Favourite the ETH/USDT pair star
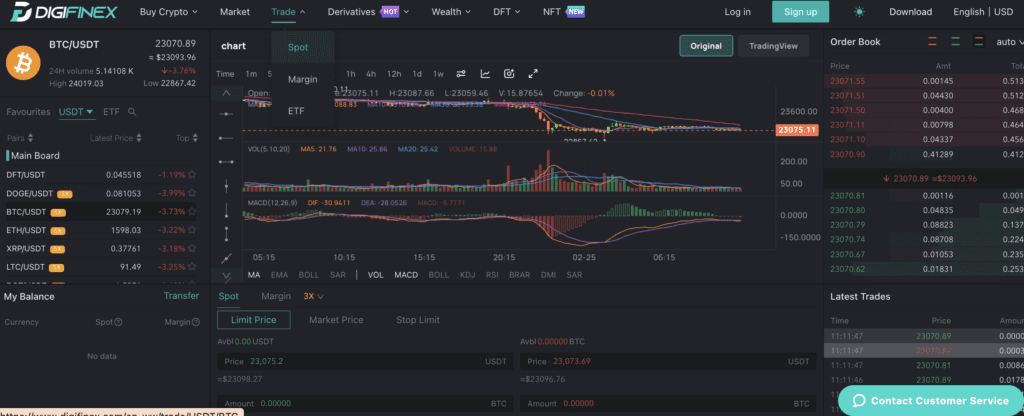Viewport: 1024px width, 416px height. click(x=192, y=230)
